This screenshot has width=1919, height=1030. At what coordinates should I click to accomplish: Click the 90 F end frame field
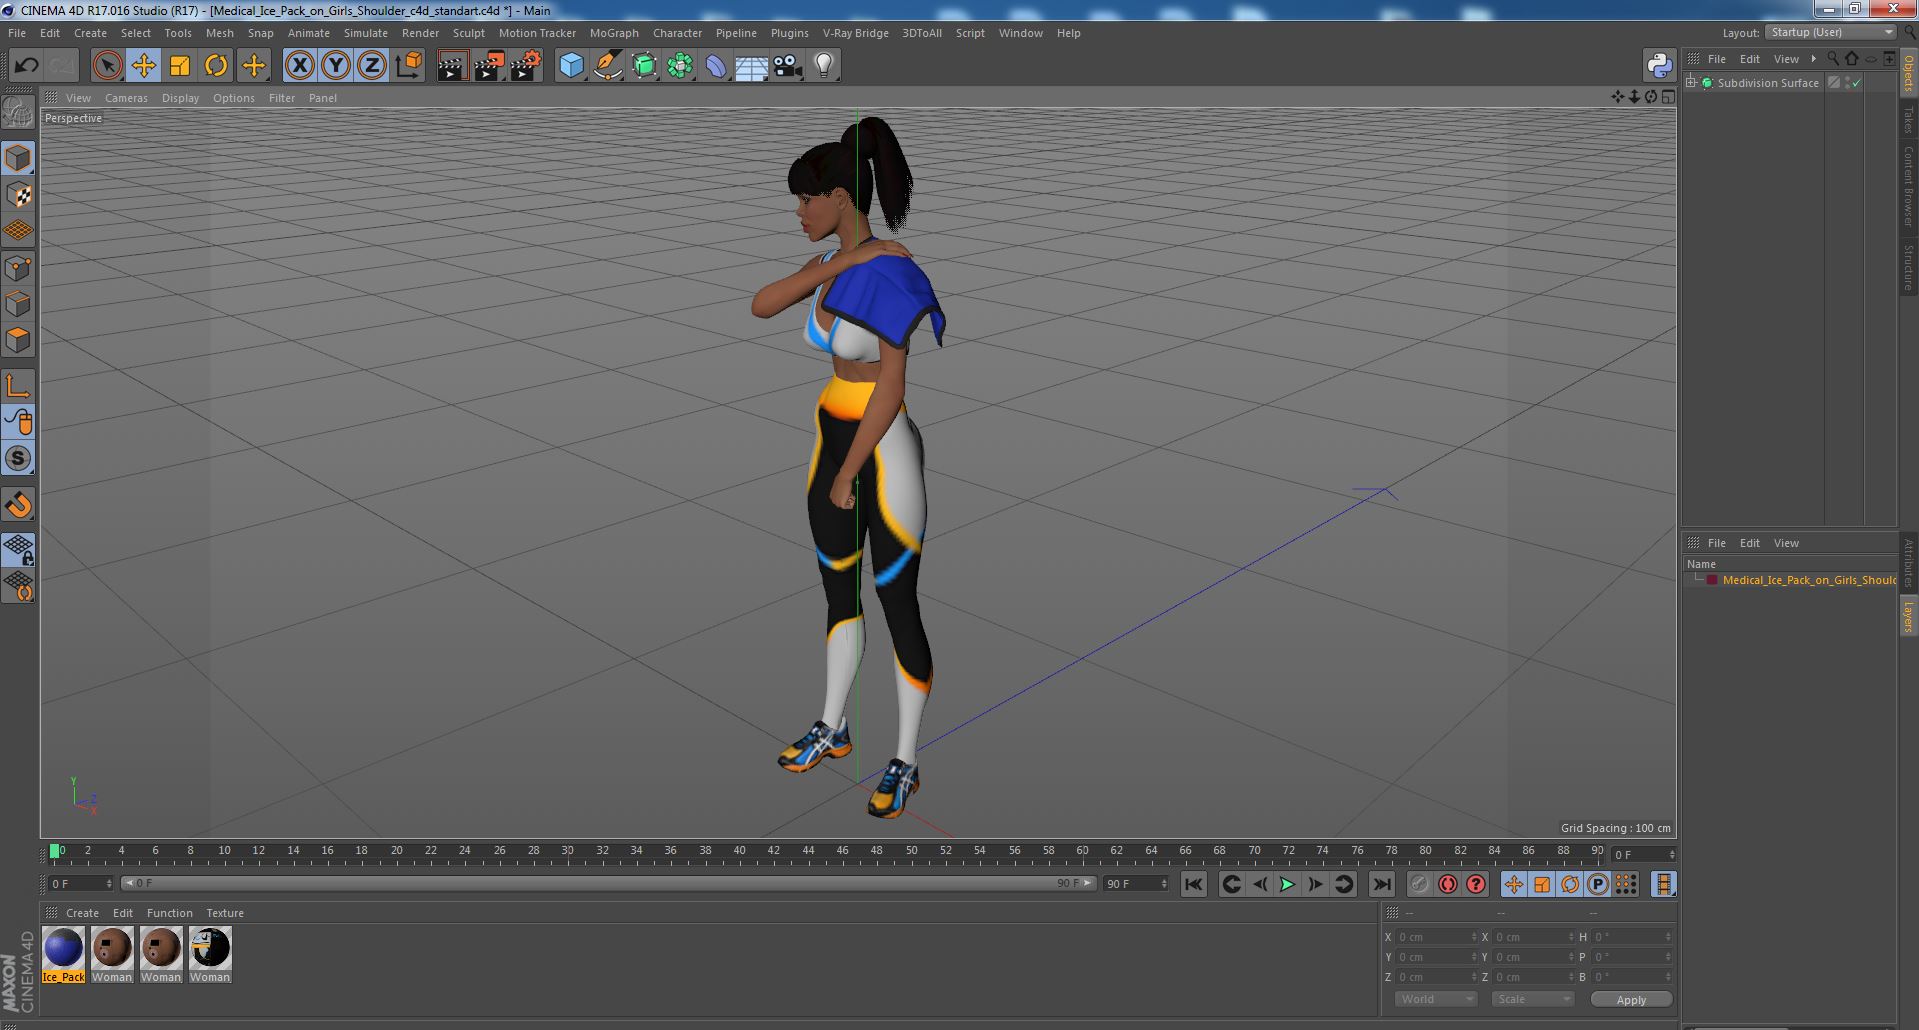[x=1136, y=884]
